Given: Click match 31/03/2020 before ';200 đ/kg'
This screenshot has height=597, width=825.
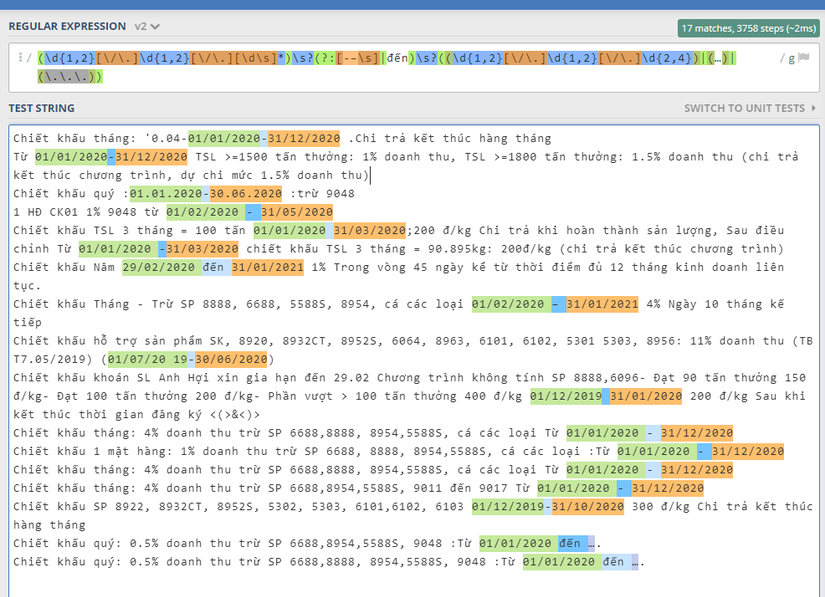Looking at the screenshot, I should (x=369, y=230).
